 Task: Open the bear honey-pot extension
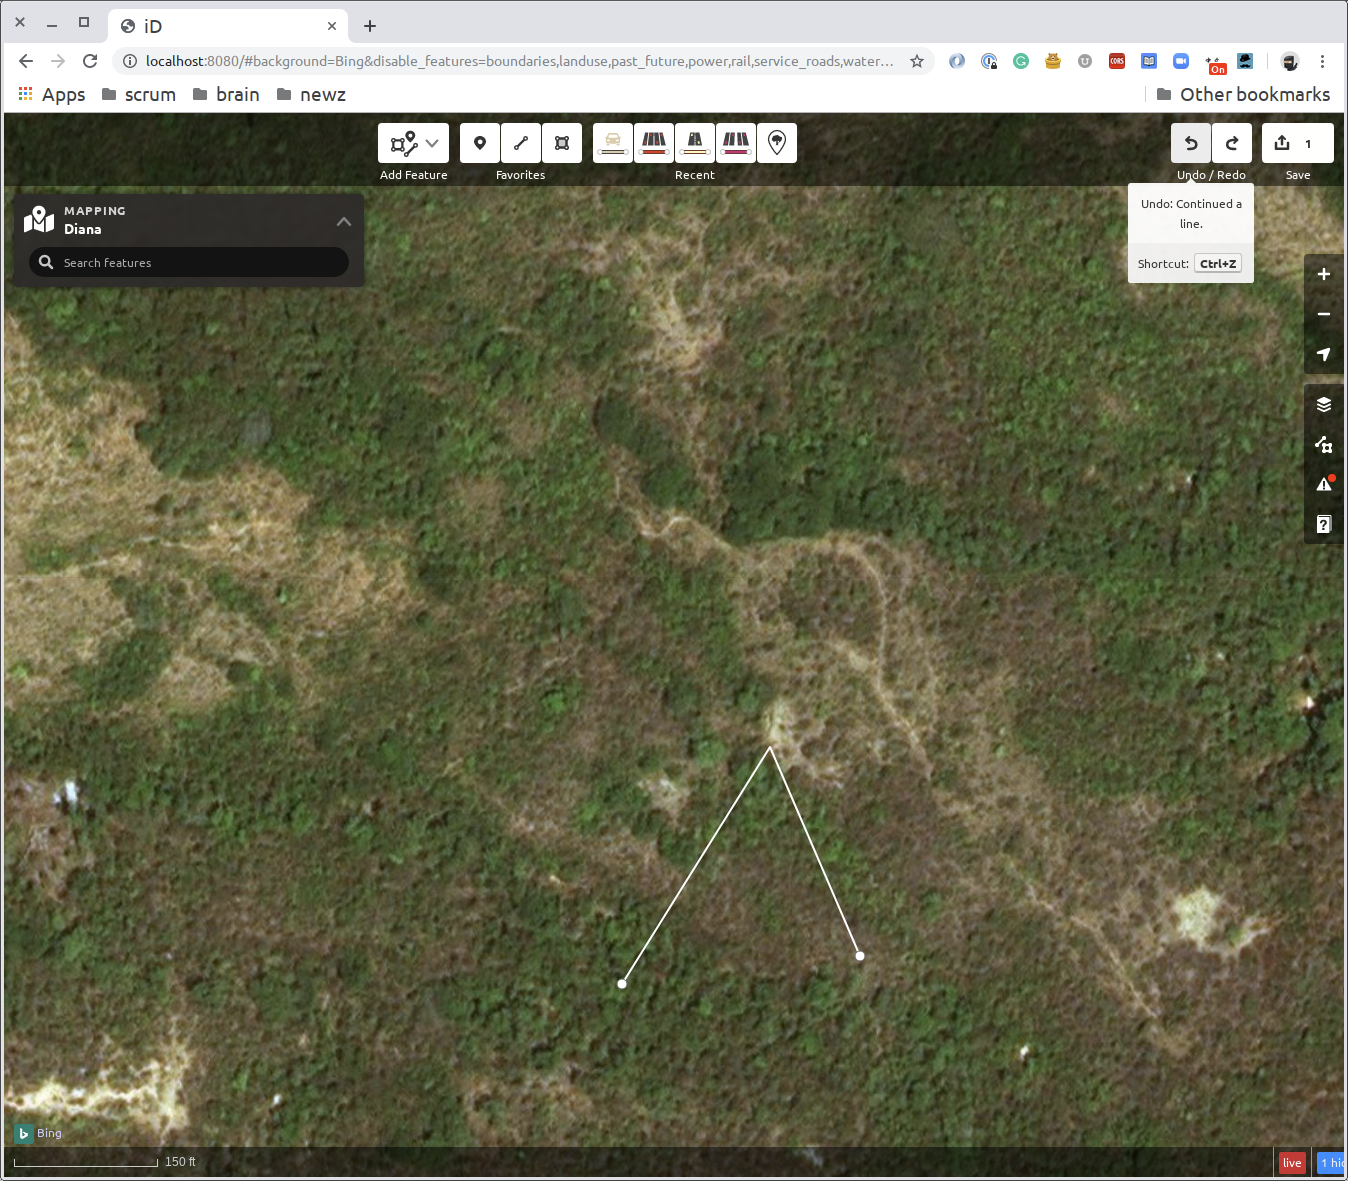[1053, 61]
